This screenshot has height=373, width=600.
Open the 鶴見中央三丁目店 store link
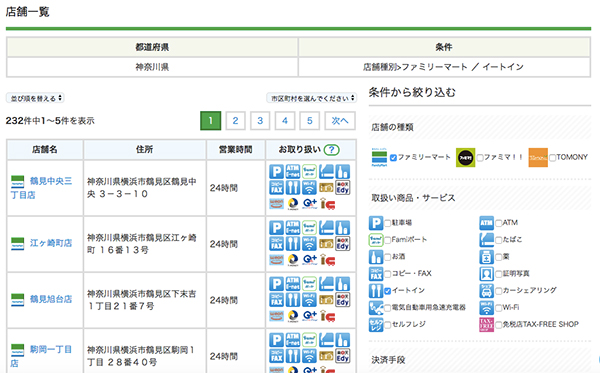[x=41, y=188]
